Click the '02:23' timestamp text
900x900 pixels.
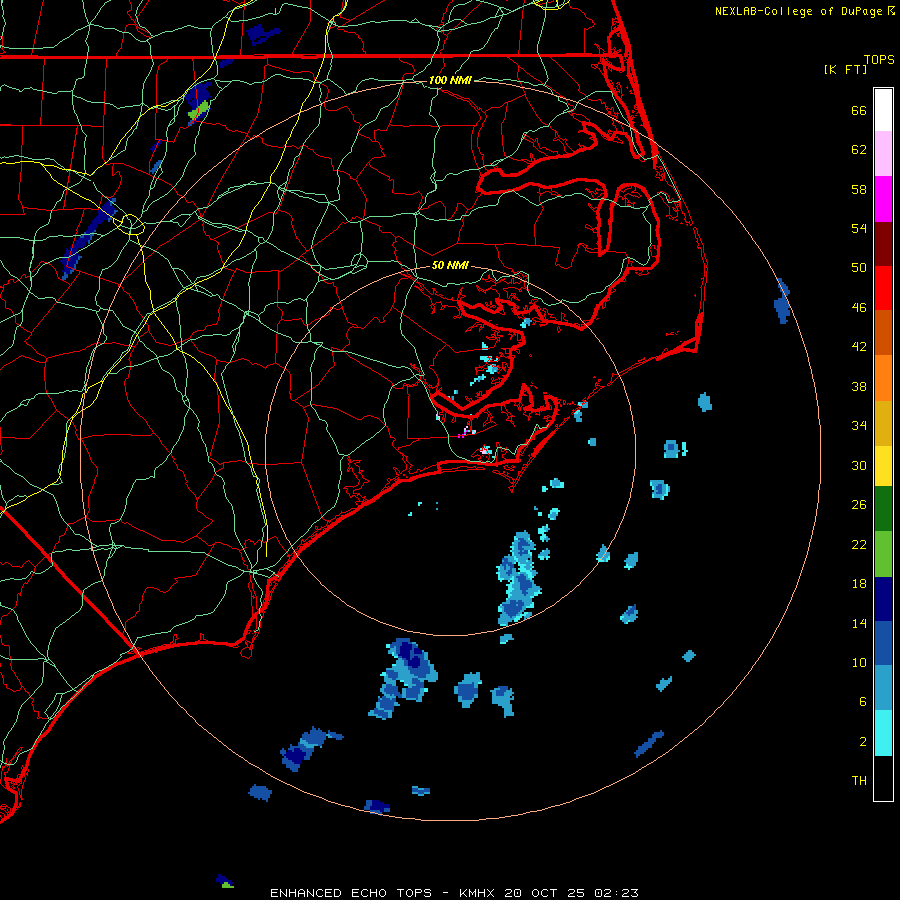click(616, 893)
